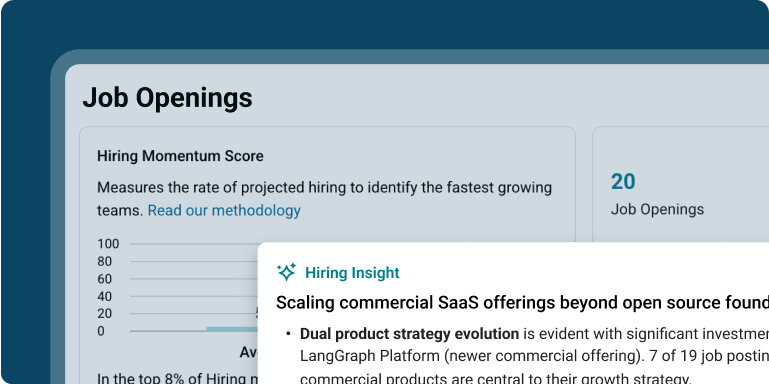
Task: Click the 100 axis label on chart
Action: click(108, 244)
